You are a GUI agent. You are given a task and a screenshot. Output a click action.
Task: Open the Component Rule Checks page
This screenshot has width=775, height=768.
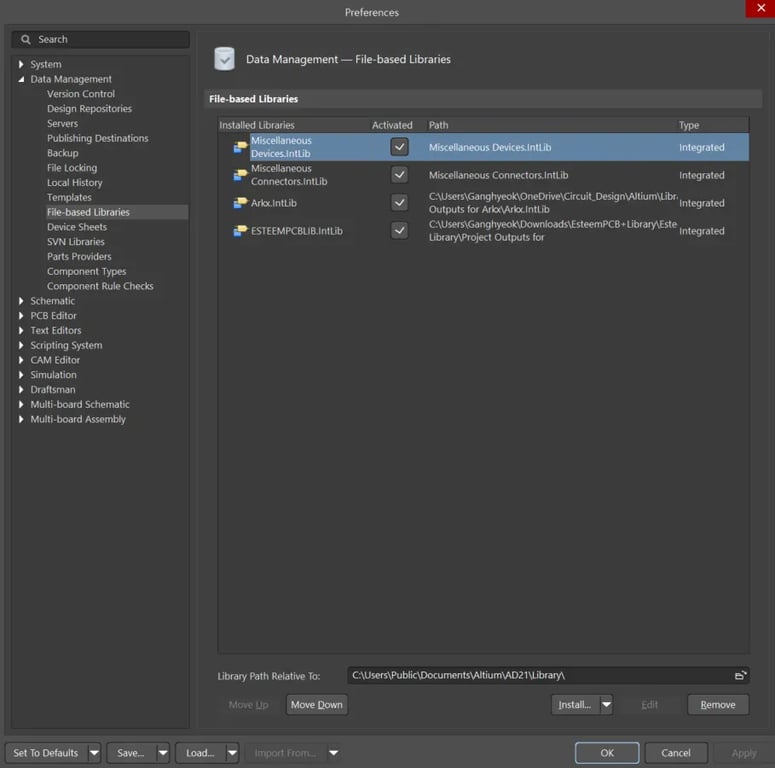(x=100, y=287)
